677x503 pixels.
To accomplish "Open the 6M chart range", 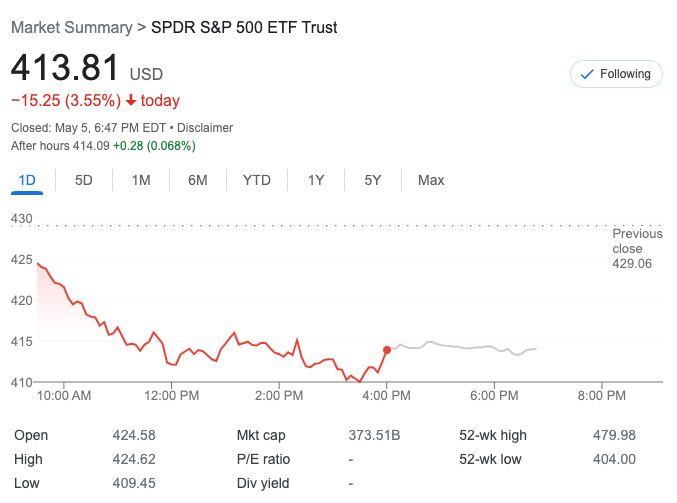I will click(x=198, y=180).
